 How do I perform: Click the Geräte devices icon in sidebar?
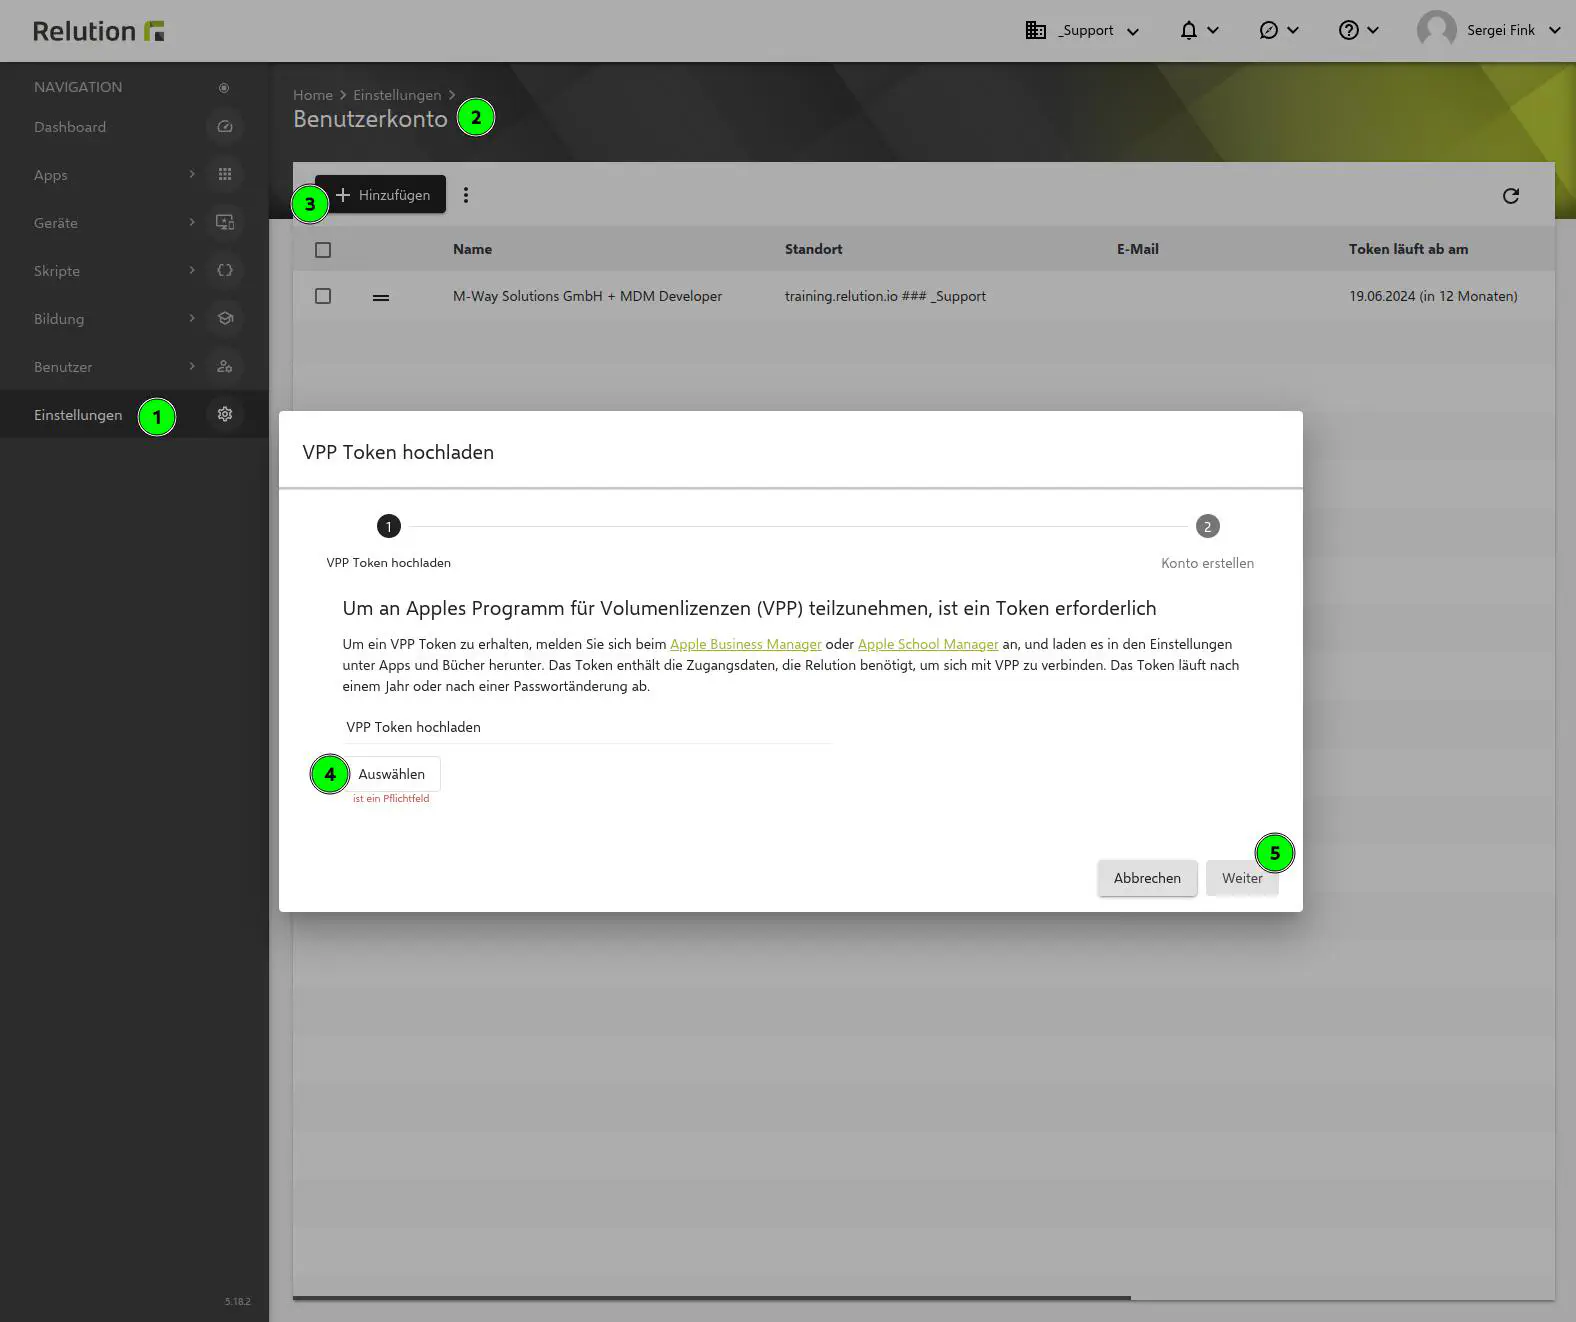[x=225, y=223]
